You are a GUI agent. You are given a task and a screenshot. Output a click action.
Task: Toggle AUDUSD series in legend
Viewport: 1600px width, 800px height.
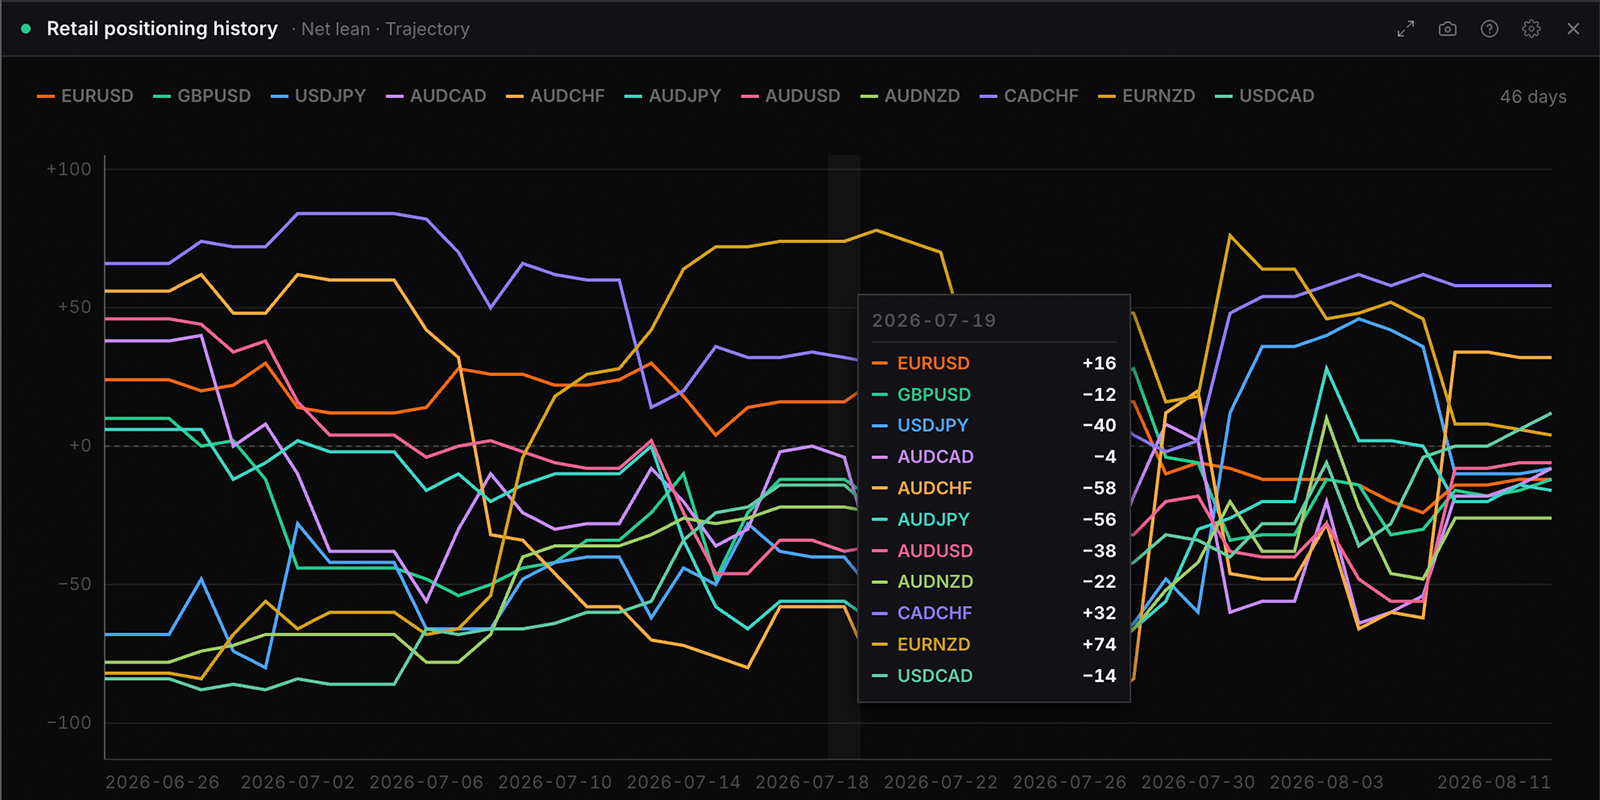(790, 96)
